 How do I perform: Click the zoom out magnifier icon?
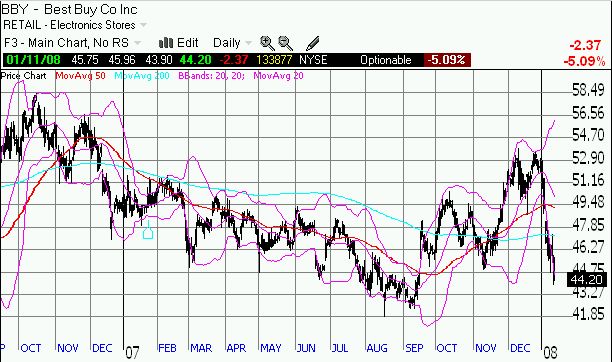pyautogui.click(x=286, y=43)
